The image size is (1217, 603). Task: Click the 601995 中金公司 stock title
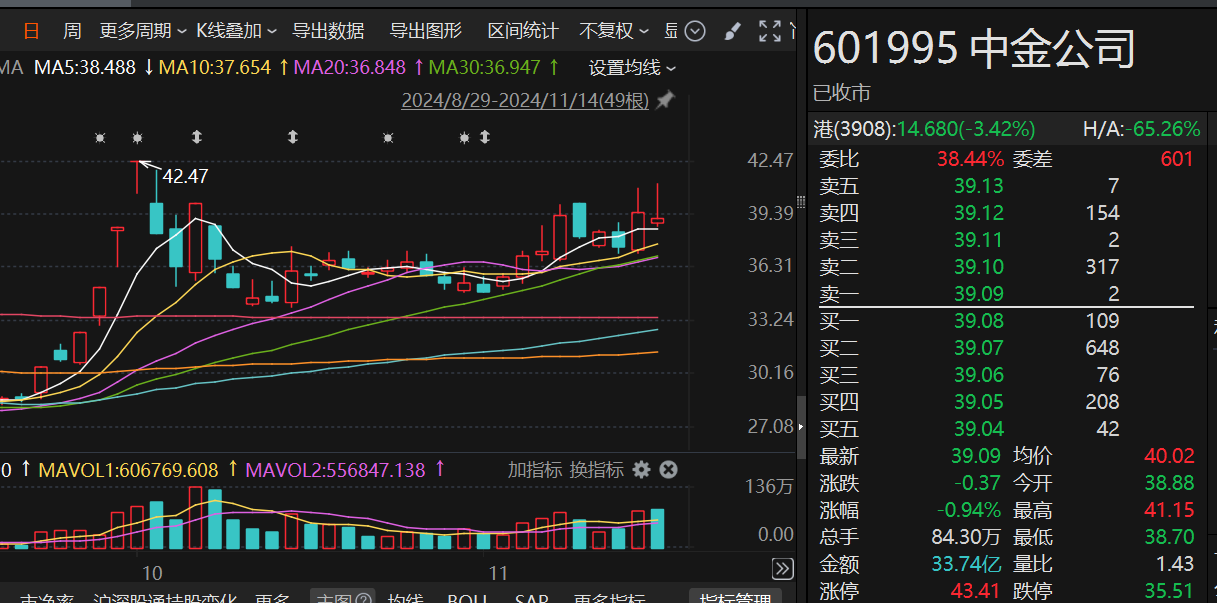tap(974, 48)
